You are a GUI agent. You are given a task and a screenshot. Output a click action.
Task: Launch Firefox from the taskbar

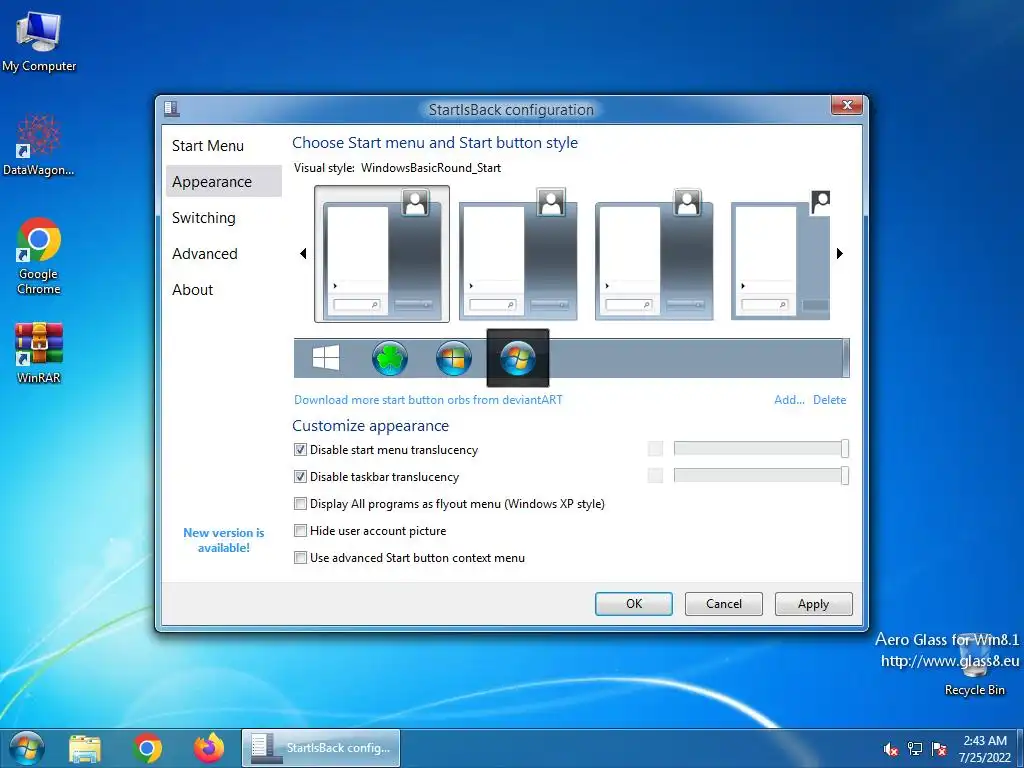[209, 748]
